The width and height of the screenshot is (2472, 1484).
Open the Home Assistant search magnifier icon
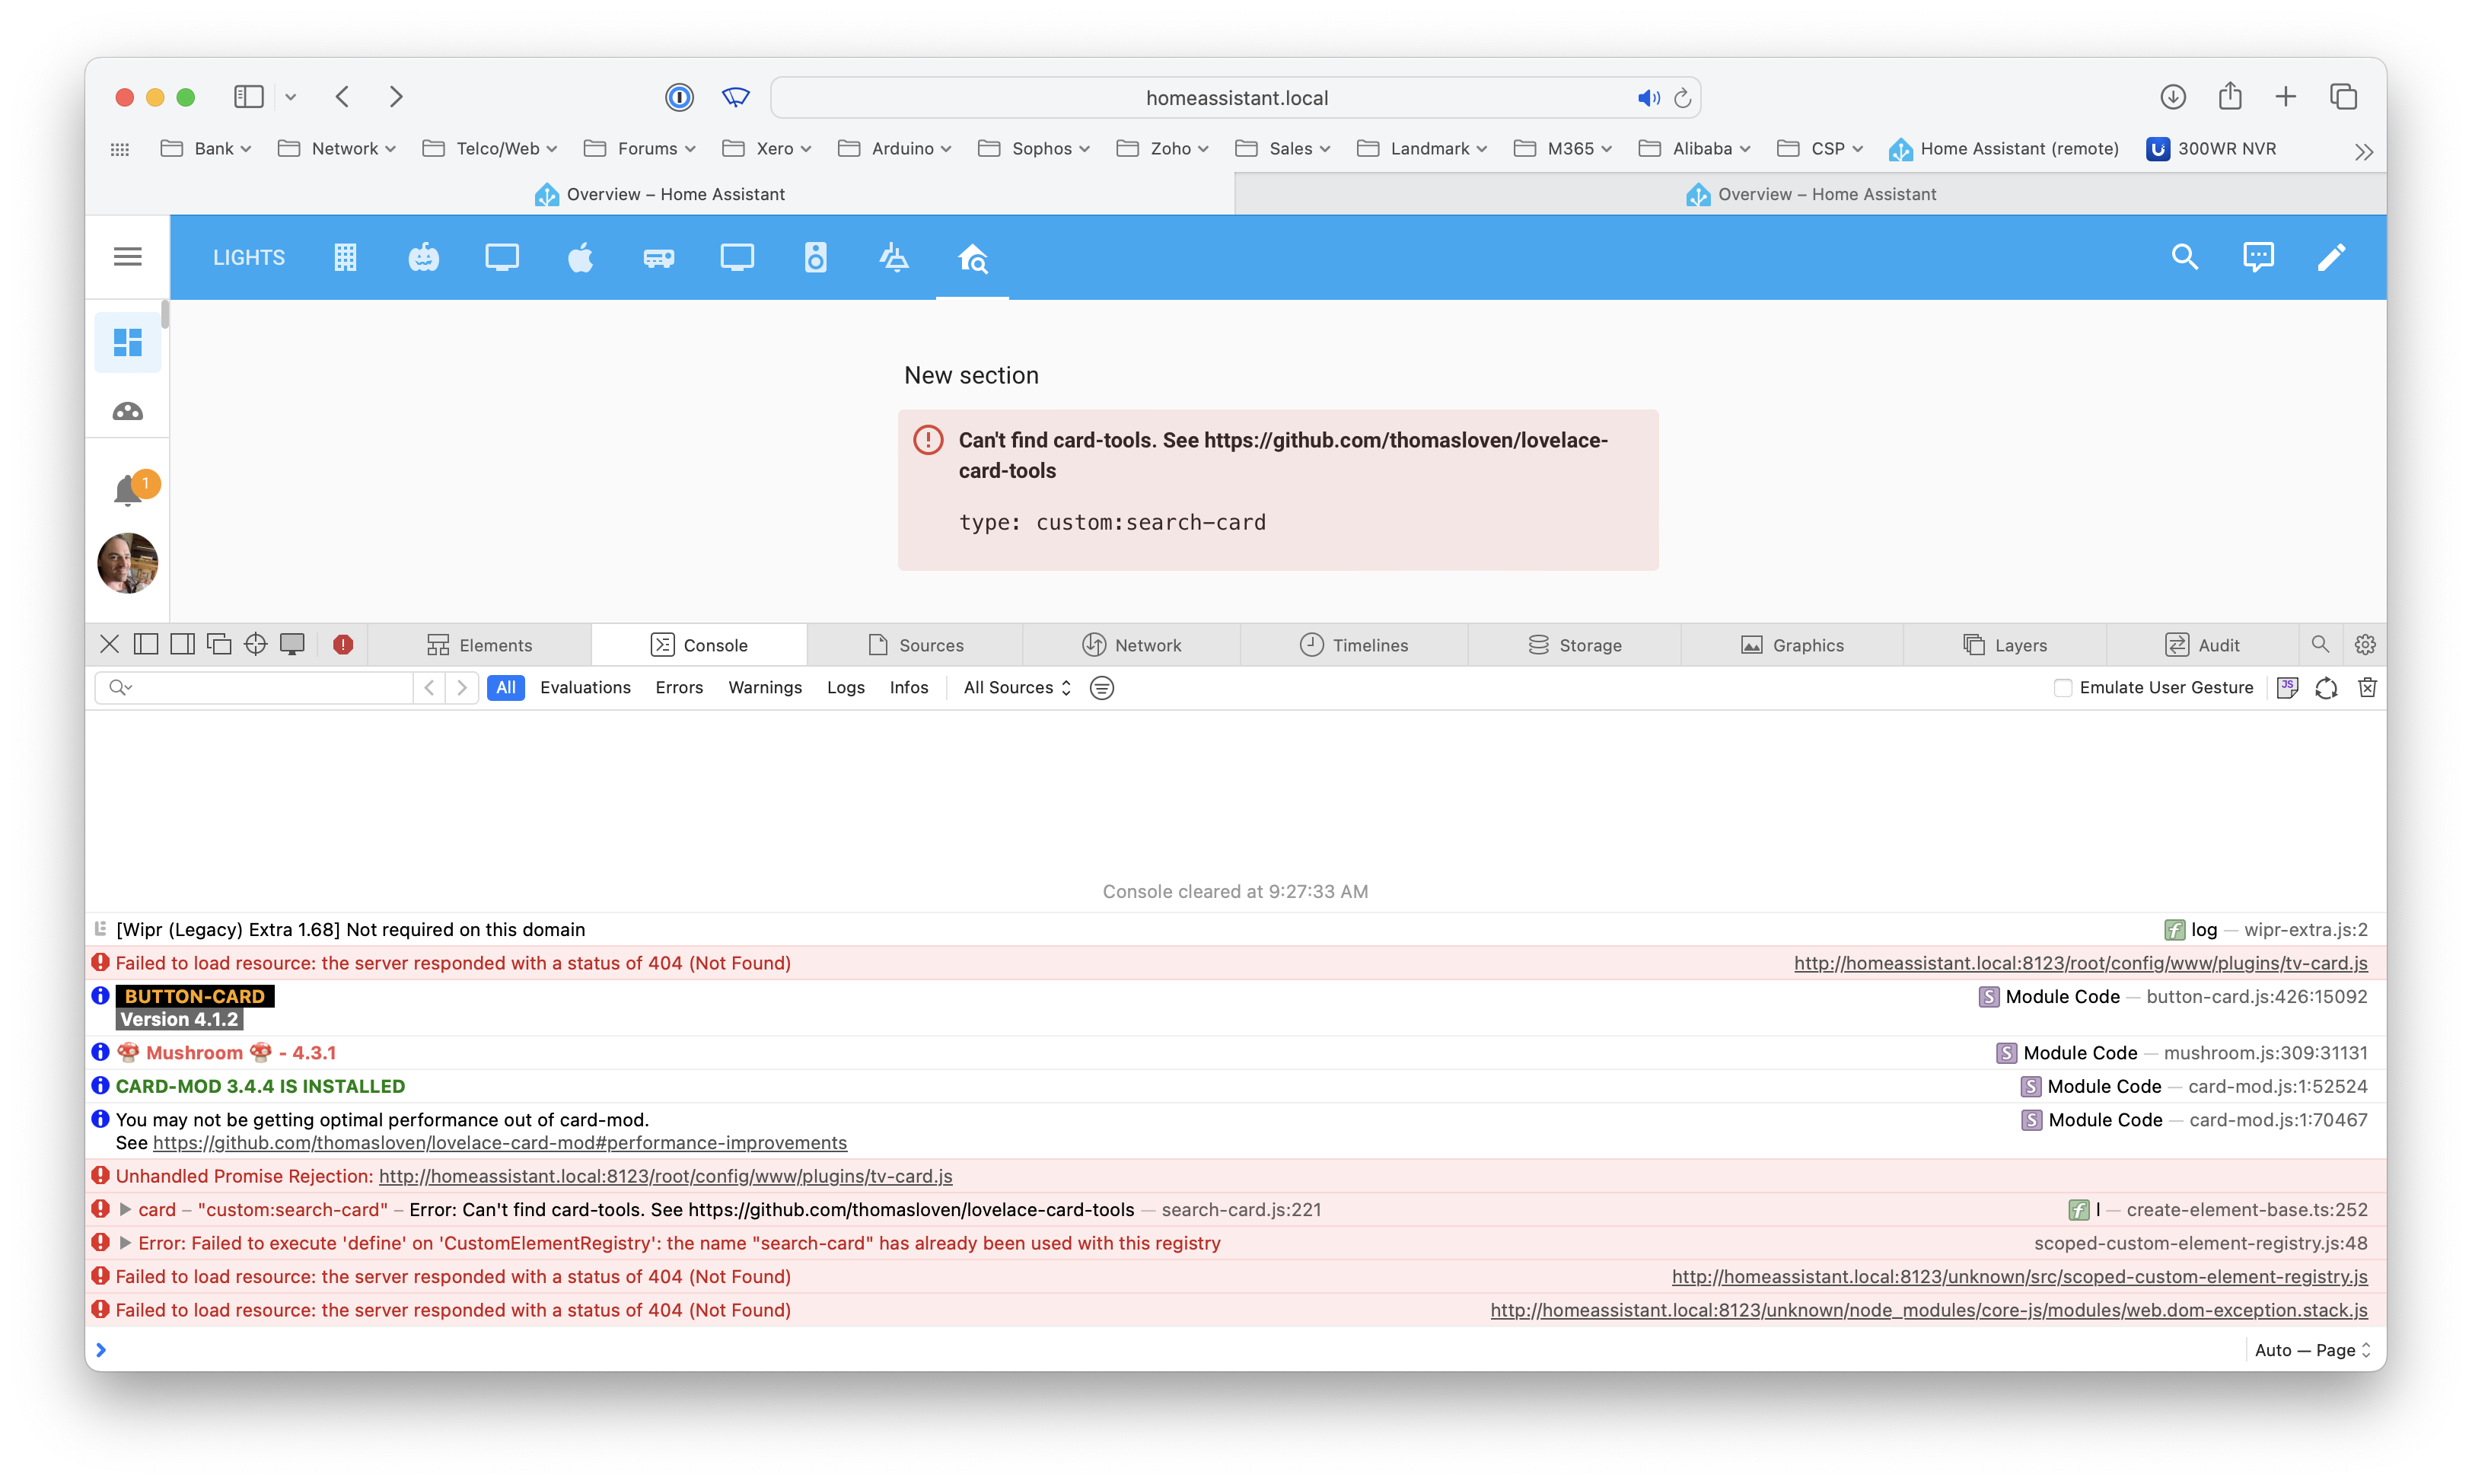click(x=2184, y=257)
